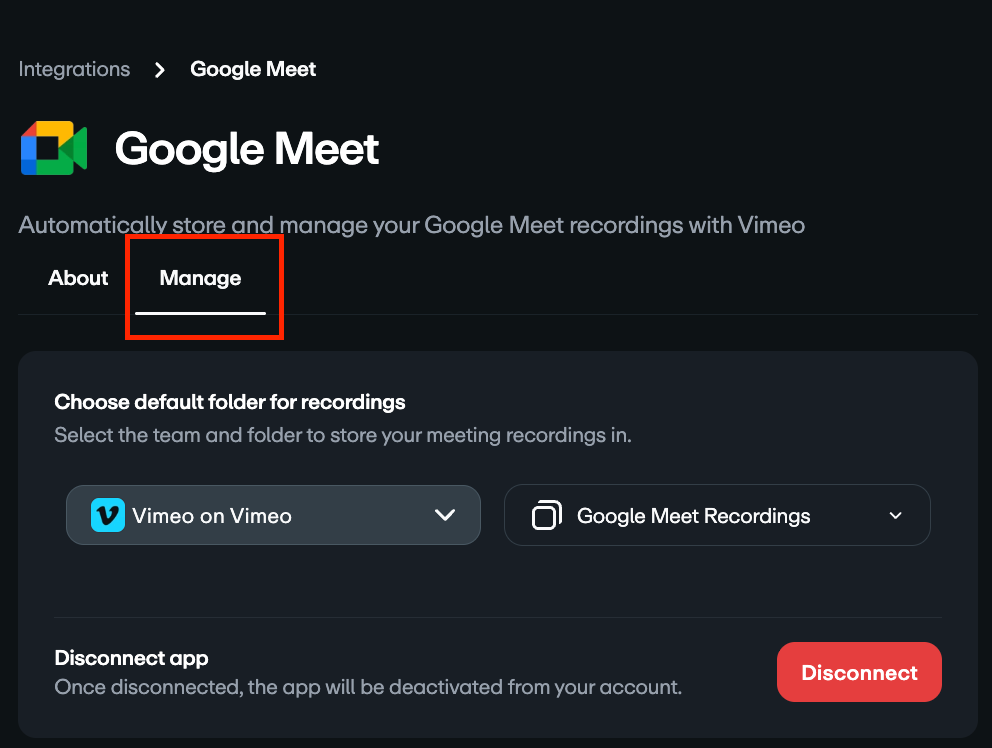Click the stacked folder icon beside Google Meet Recordings

[546, 516]
